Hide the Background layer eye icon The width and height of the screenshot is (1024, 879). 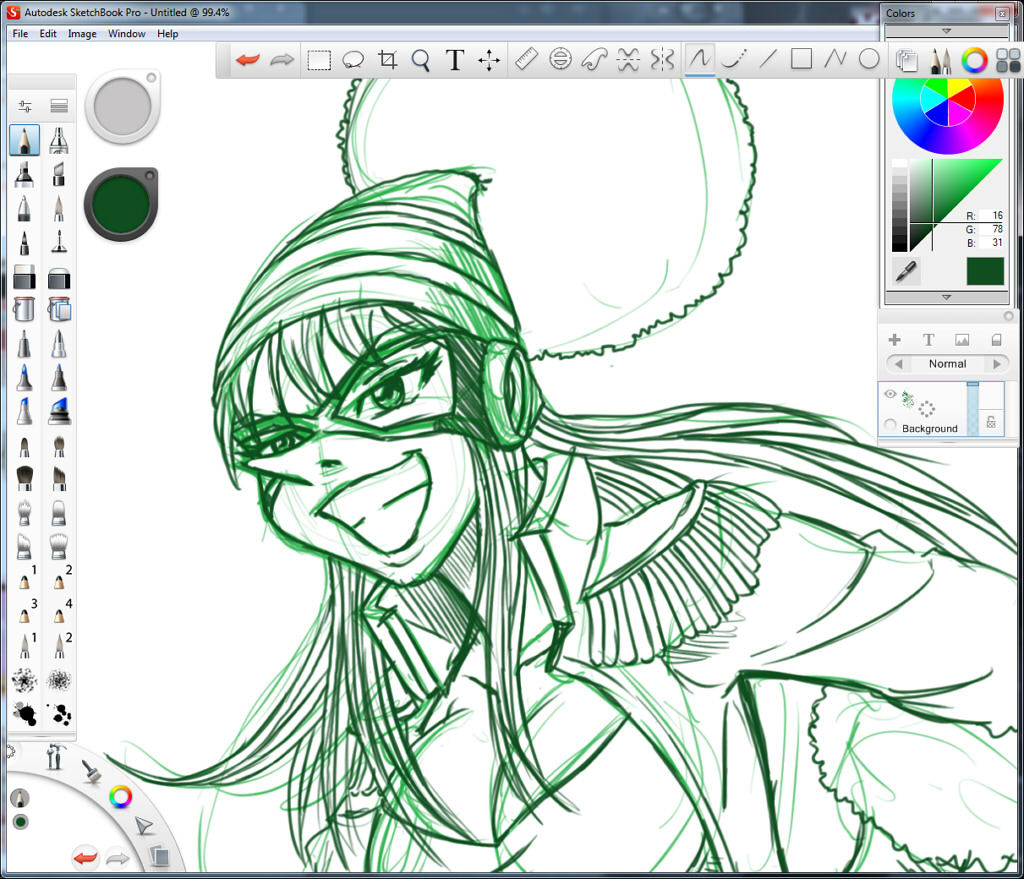pos(890,394)
